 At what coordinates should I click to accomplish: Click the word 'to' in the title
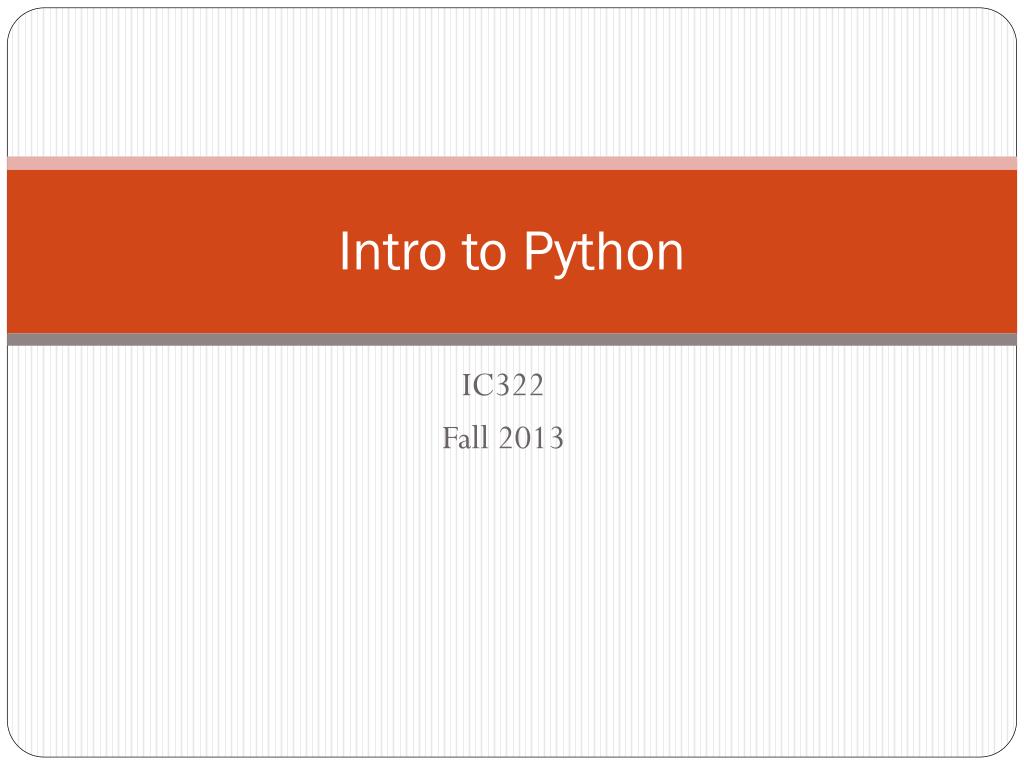pos(484,253)
